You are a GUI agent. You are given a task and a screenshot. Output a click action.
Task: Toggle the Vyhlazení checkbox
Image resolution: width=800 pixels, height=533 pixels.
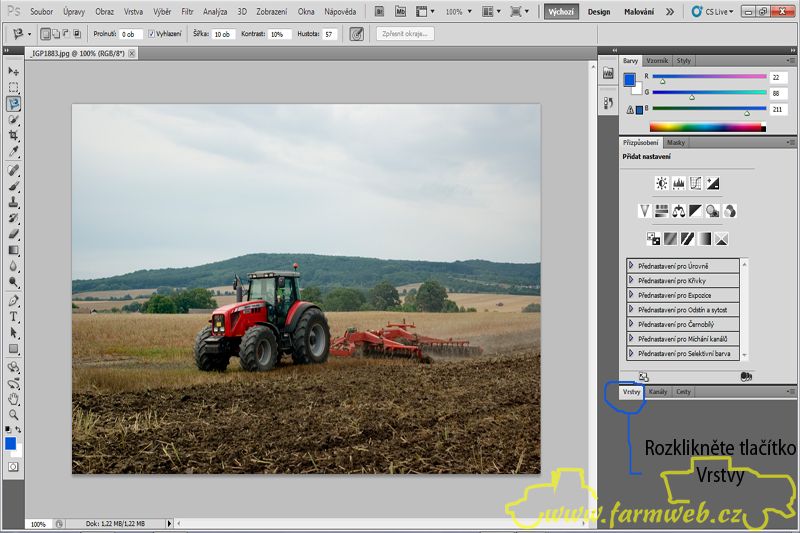(x=152, y=33)
